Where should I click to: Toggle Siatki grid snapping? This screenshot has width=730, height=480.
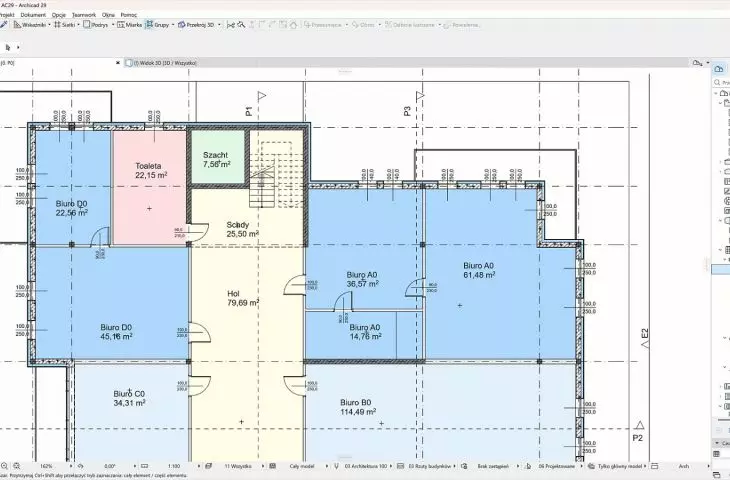point(64,25)
